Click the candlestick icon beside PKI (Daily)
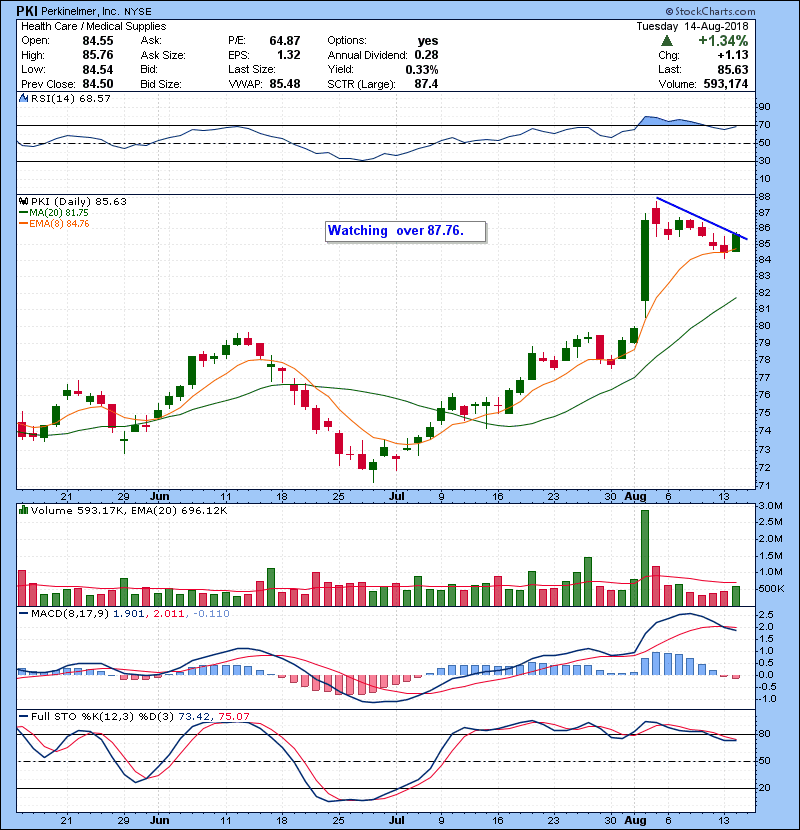The image size is (800, 830). click(x=23, y=201)
